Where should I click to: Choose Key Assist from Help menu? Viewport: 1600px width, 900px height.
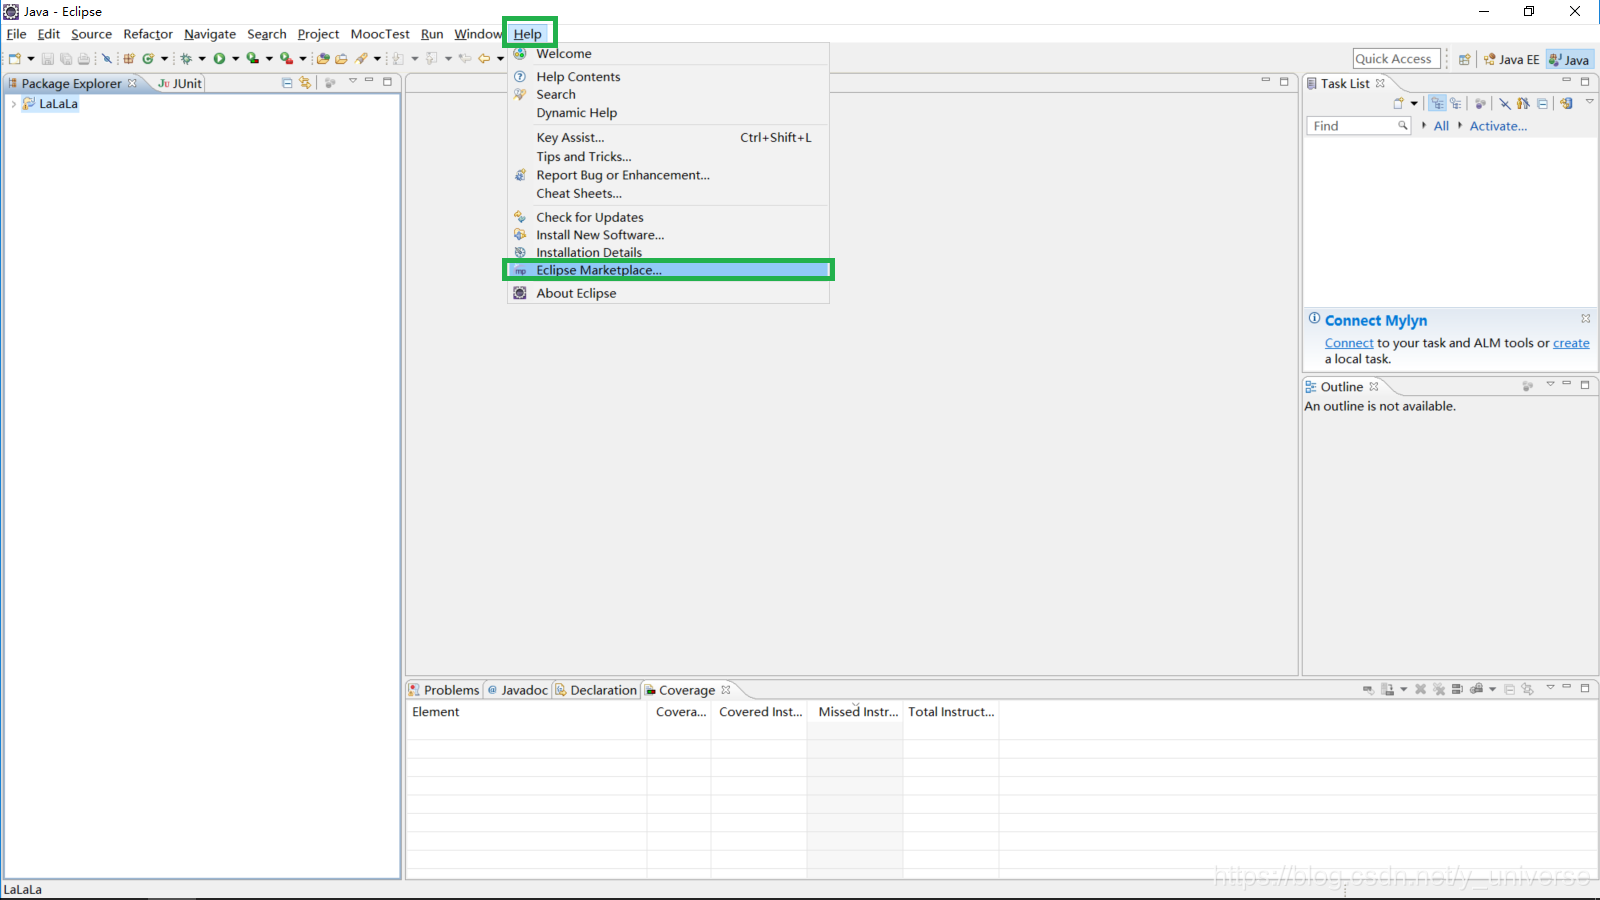coord(668,138)
